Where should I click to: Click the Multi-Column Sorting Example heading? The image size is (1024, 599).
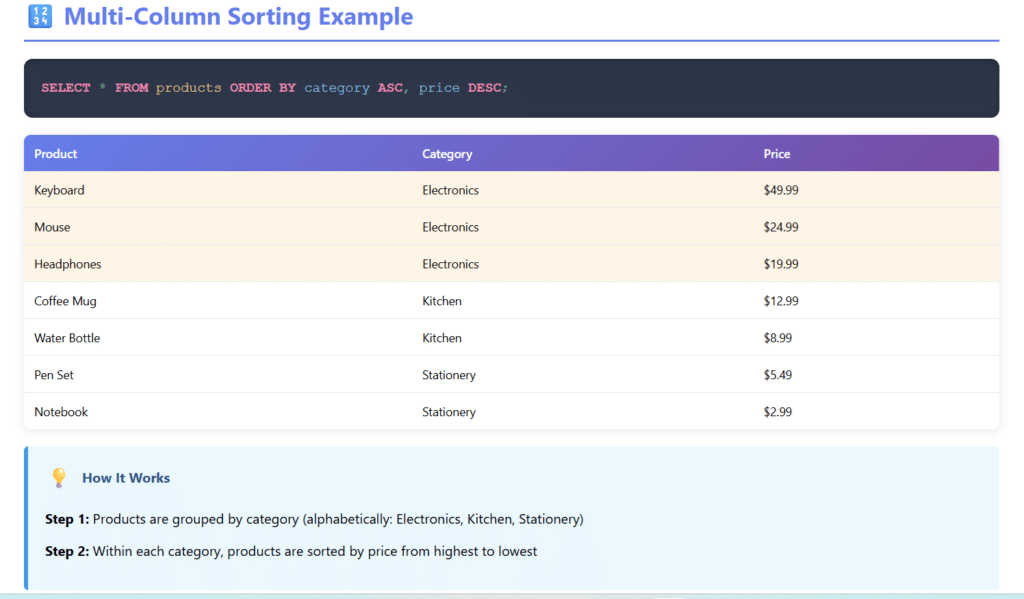pos(238,16)
